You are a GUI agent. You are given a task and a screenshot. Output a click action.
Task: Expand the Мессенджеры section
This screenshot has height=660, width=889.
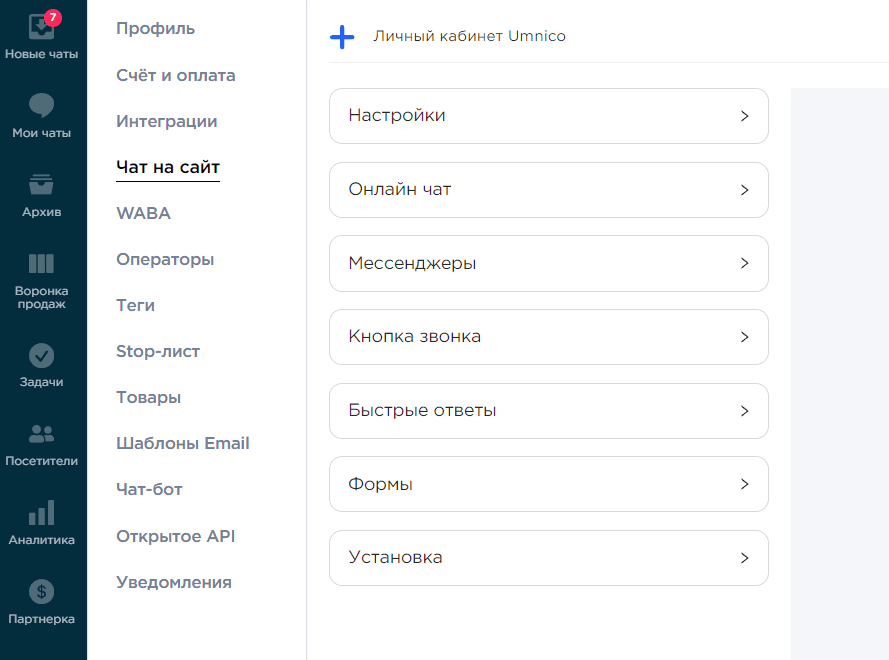[548, 264]
